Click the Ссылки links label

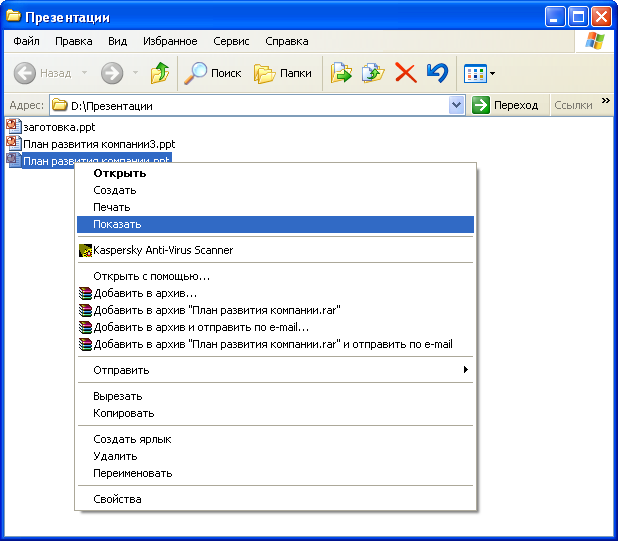[573, 106]
